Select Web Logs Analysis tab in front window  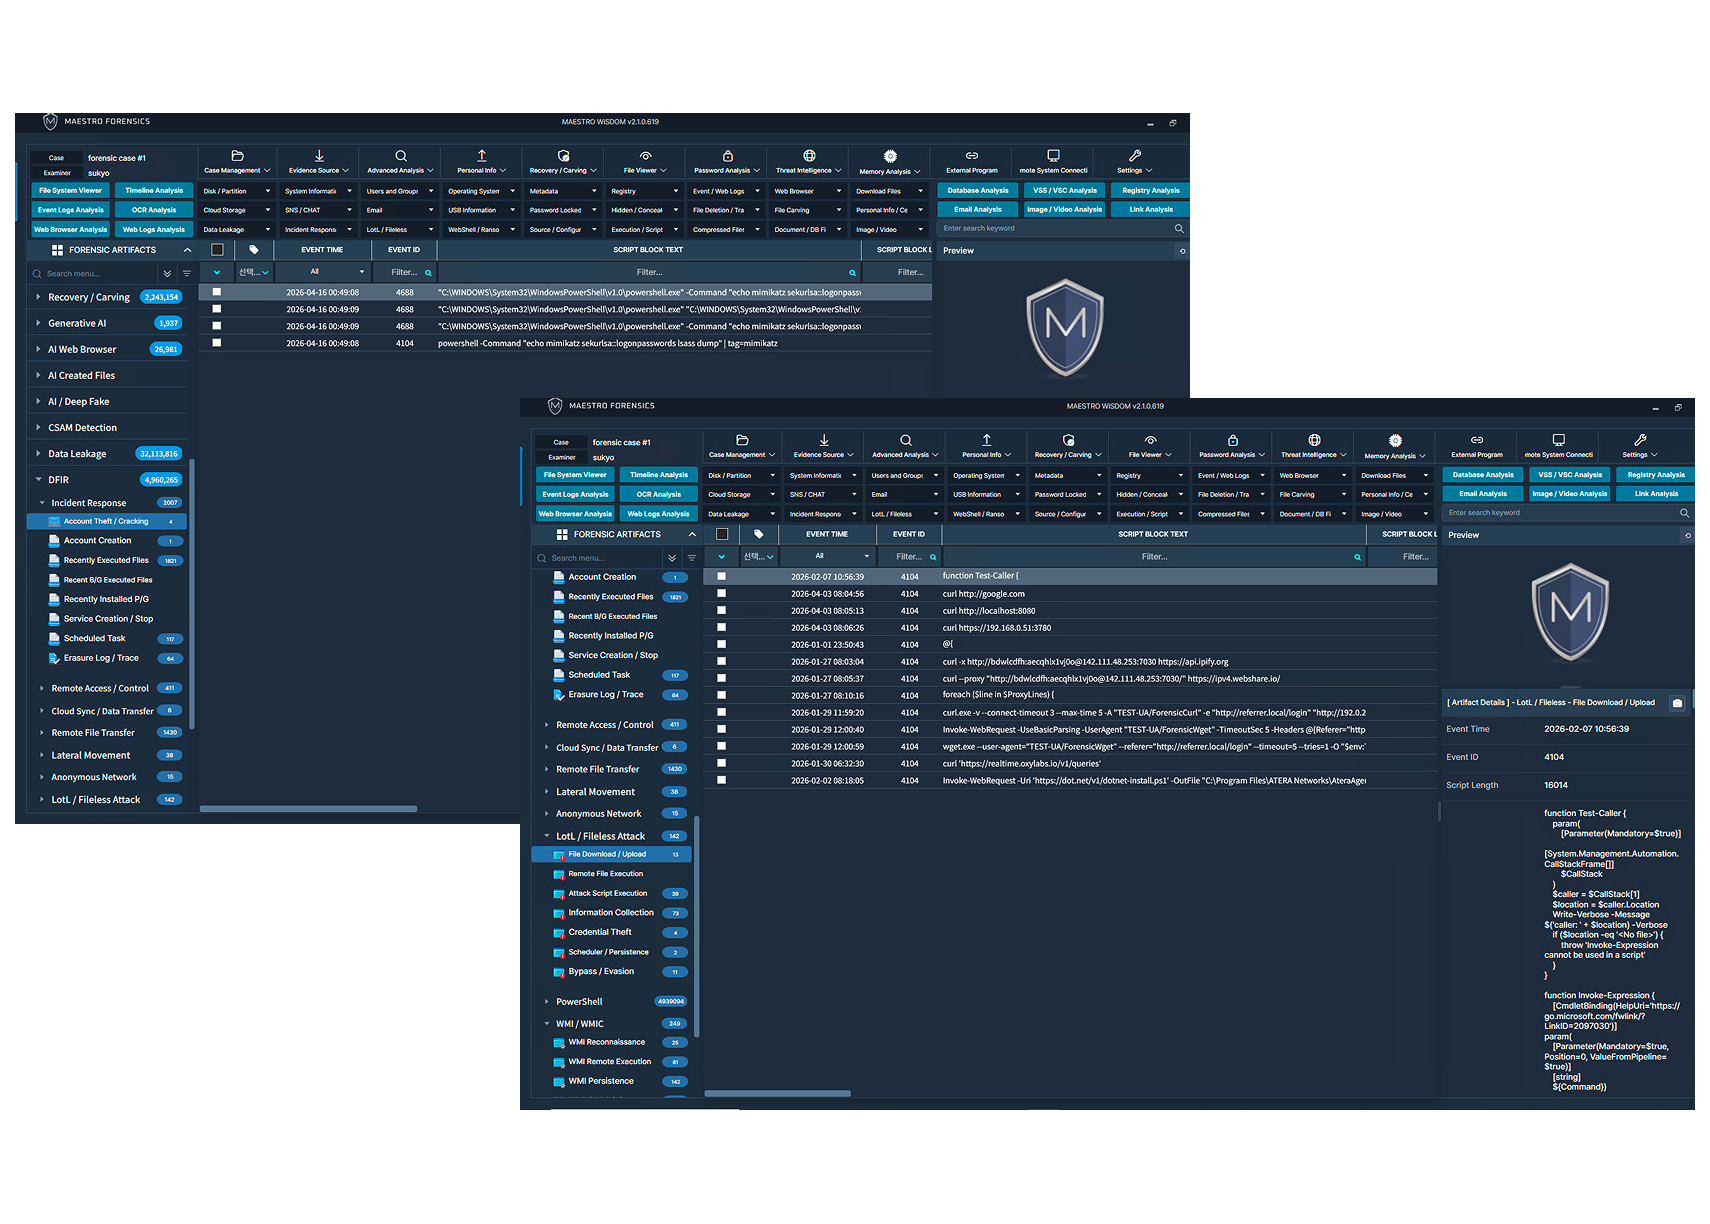659,514
